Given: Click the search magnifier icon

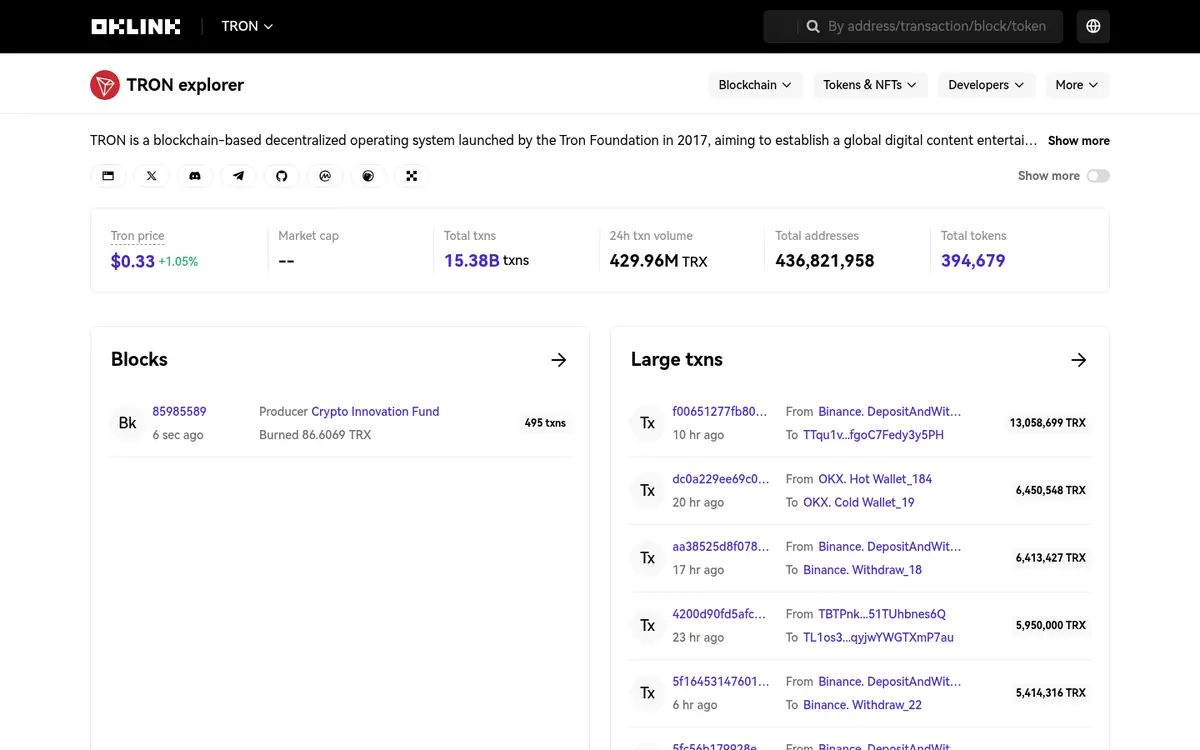Looking at the screenshot, I should click(813, 27).
